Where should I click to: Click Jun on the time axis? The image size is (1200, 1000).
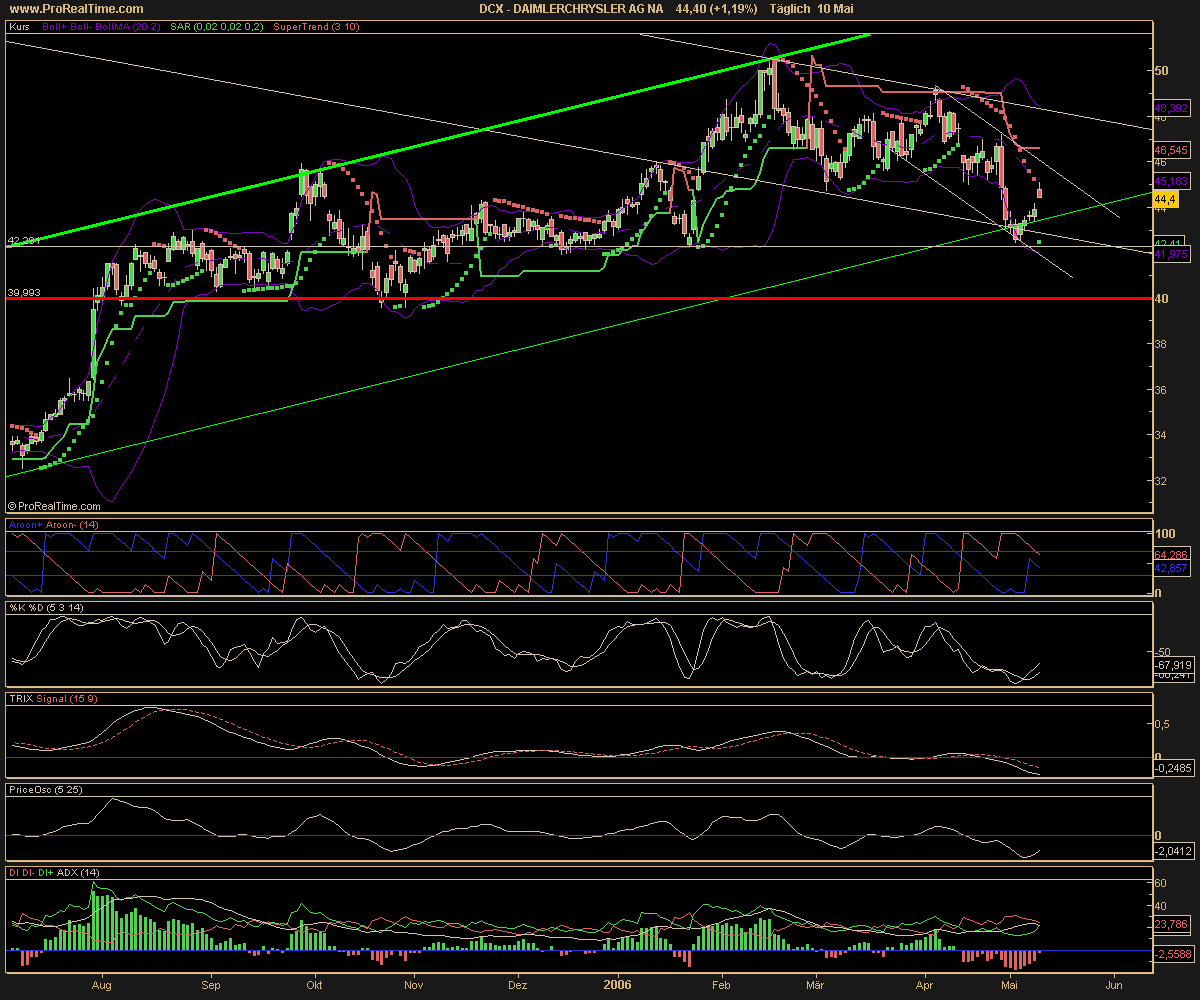click(1114, 984)
